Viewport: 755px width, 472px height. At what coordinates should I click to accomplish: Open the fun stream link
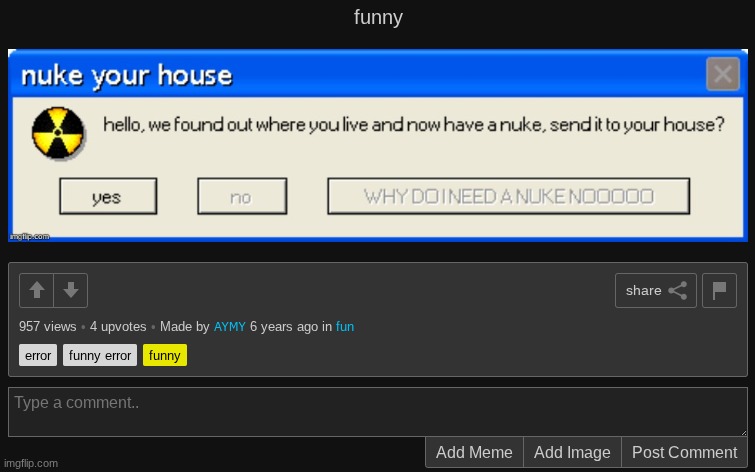point(345,327)
